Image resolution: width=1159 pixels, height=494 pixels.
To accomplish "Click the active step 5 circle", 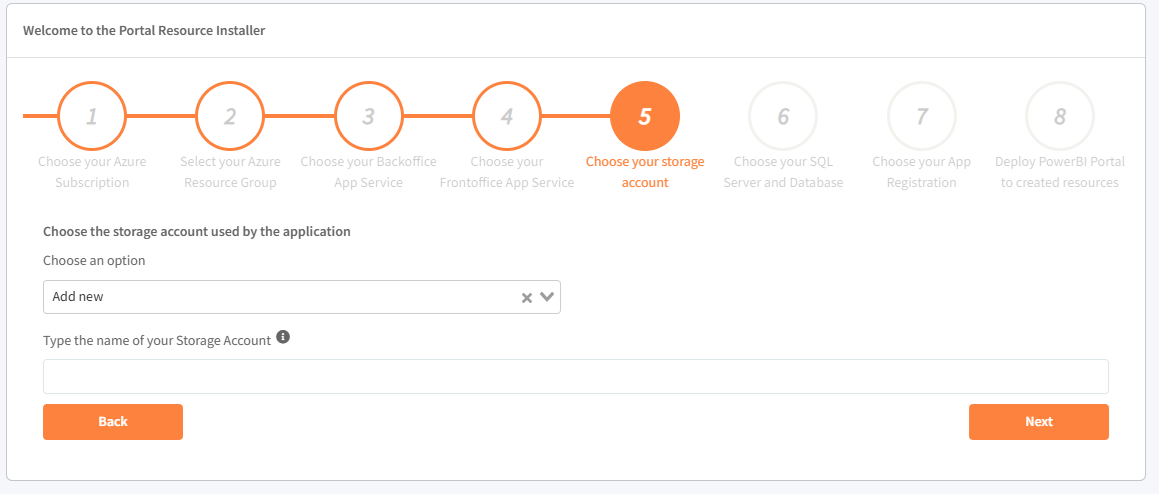I will point(645,116).
